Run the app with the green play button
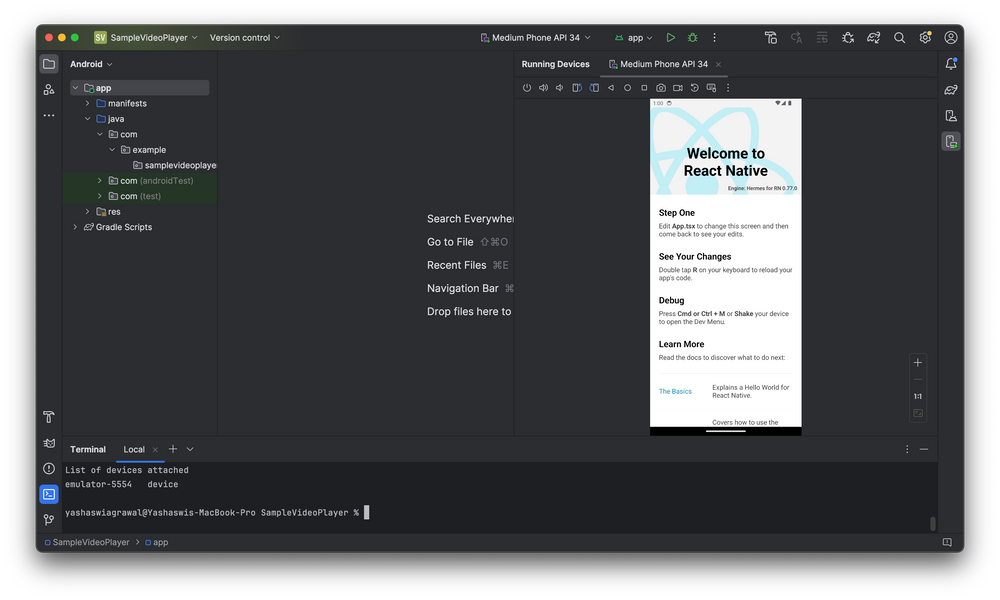 tap(671, 37)
